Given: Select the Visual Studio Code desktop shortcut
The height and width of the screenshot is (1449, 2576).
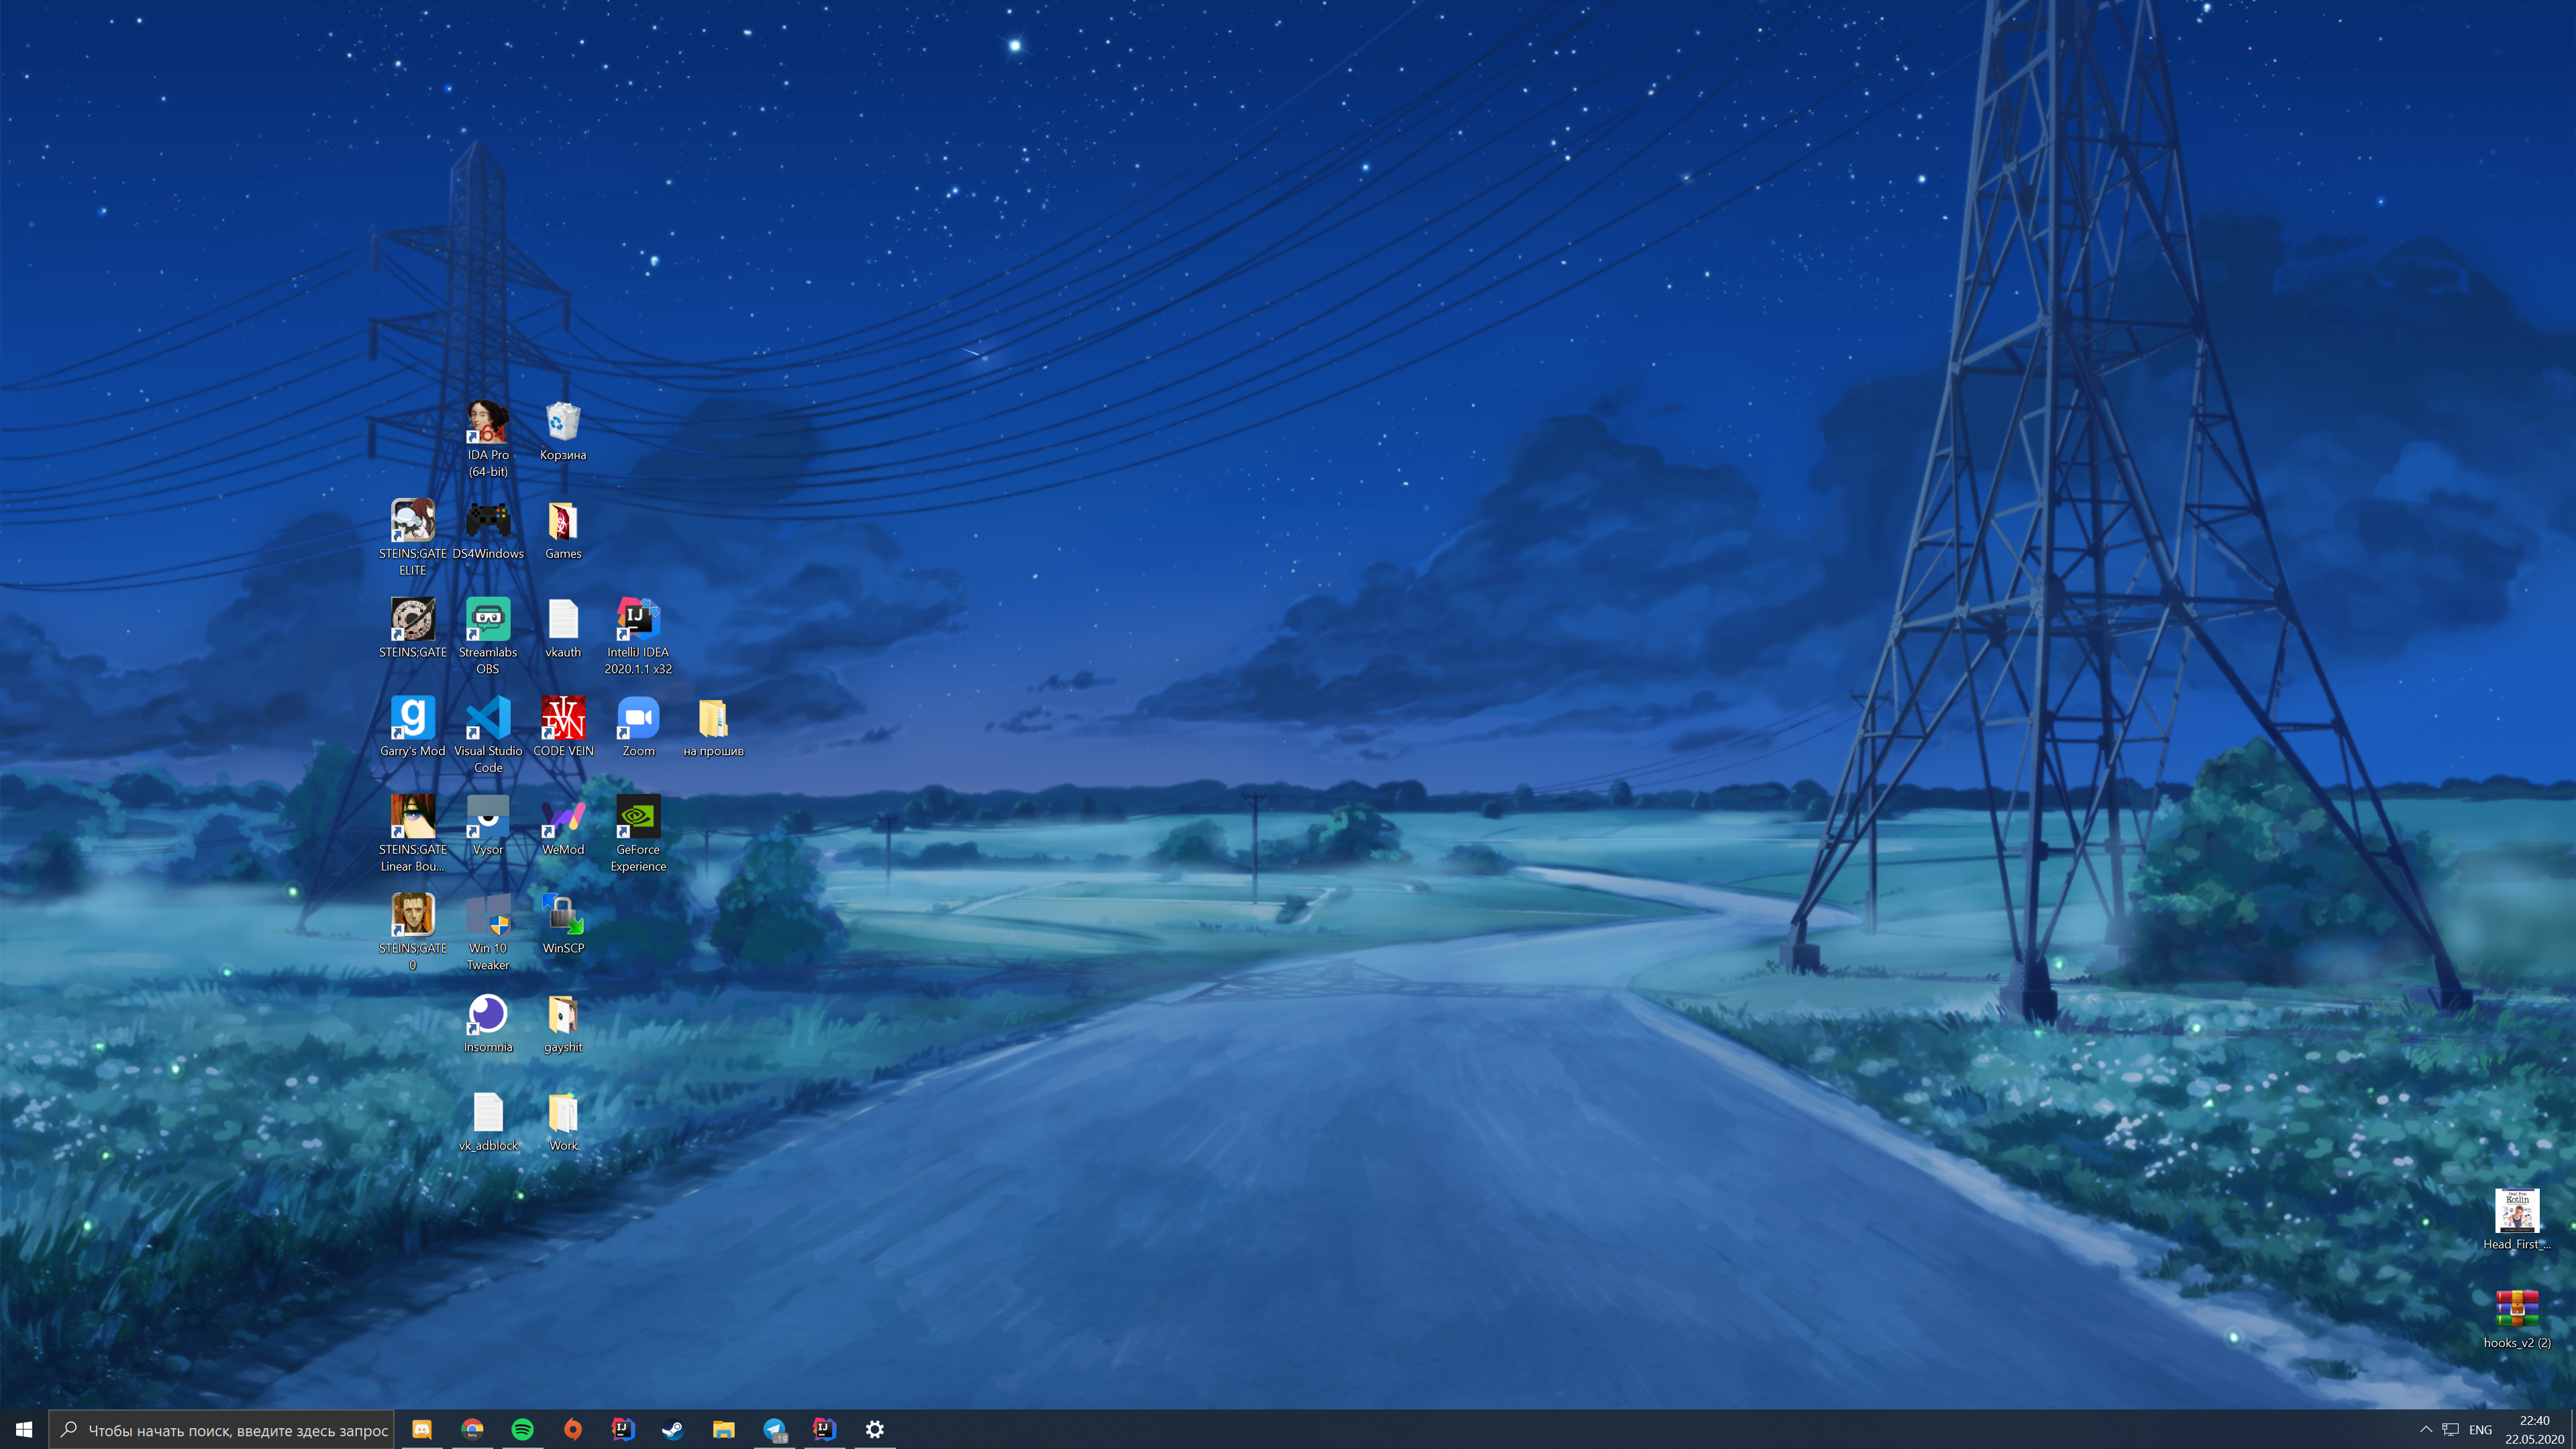Looking at the screenshot, I should tap(488, 735).
